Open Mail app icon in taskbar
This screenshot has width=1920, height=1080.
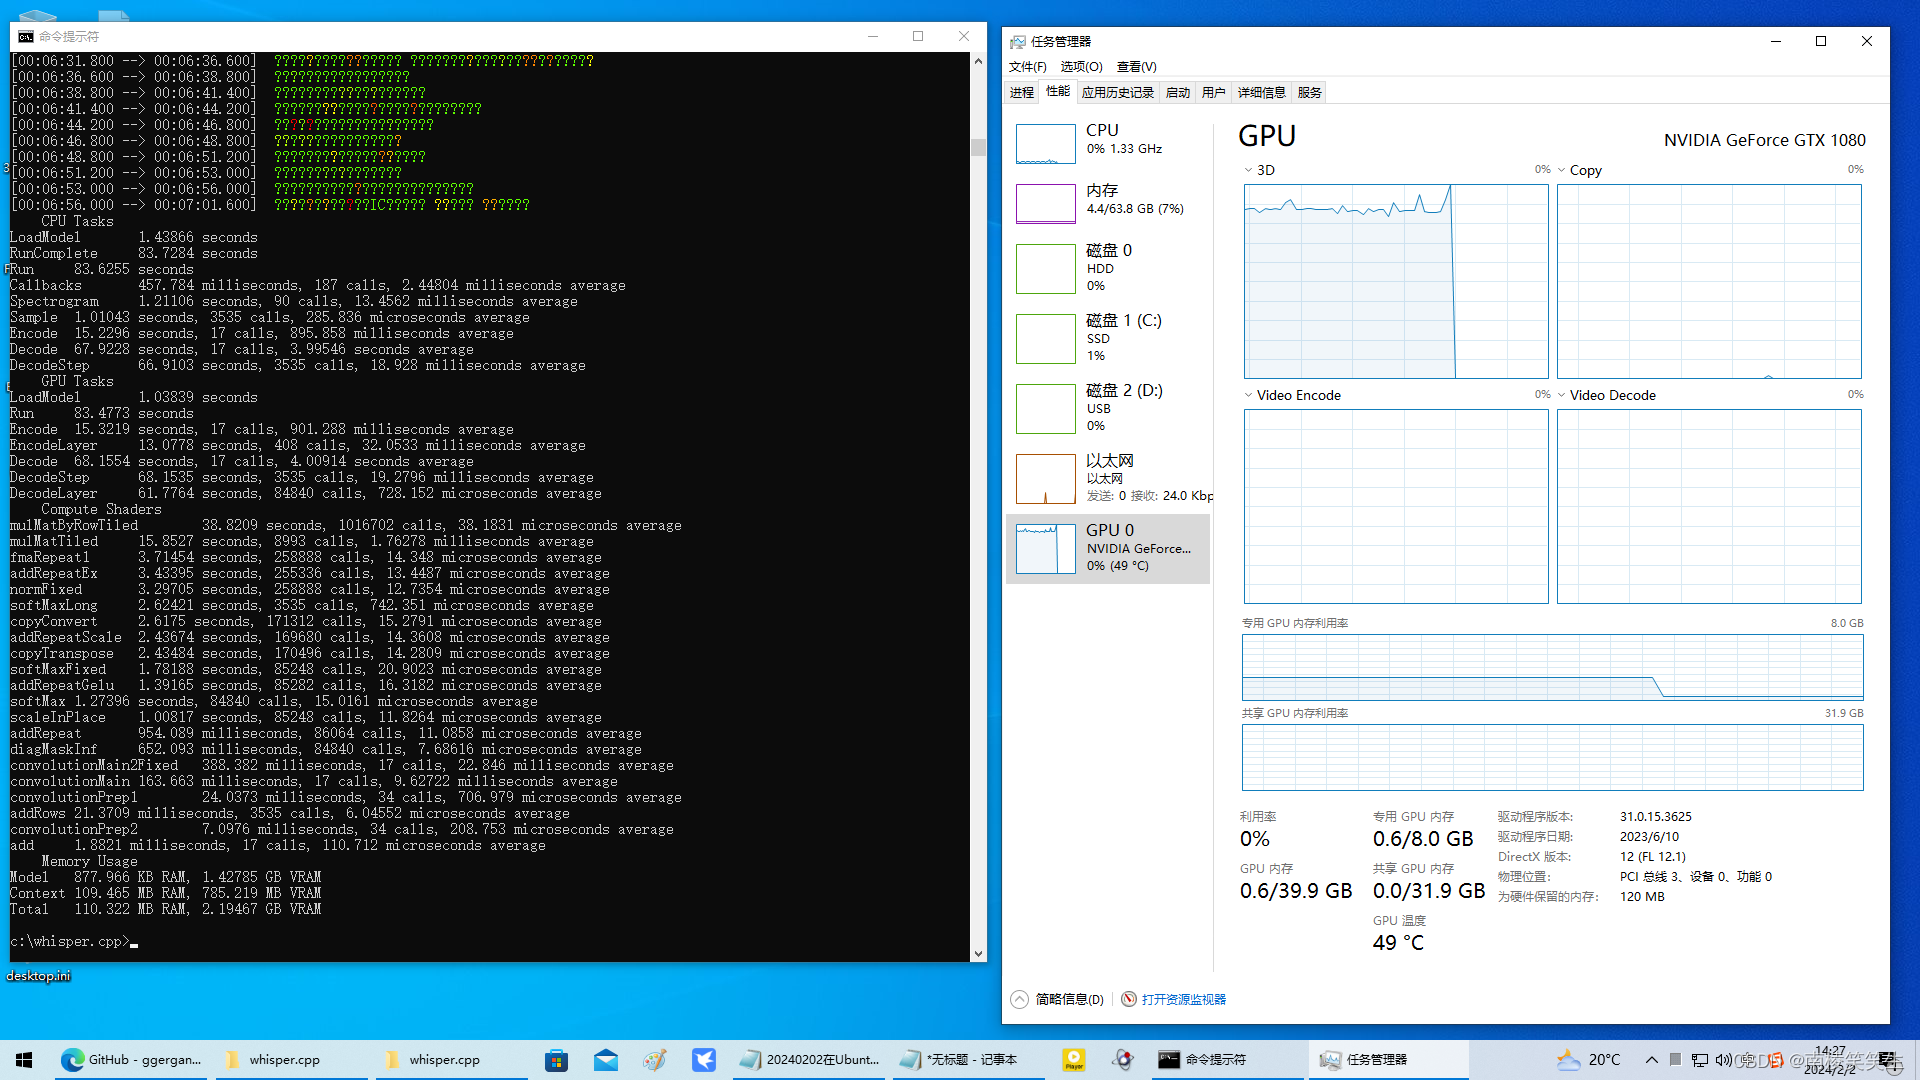tap(605, 1060)
